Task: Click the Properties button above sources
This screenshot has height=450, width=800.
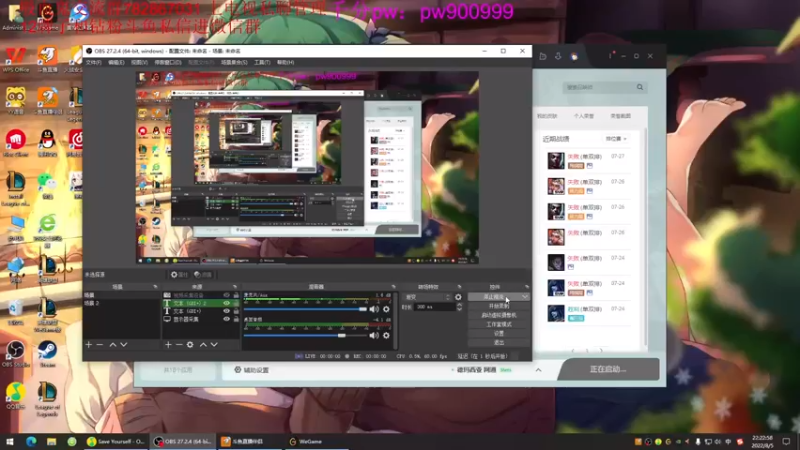Action: [x=179, y=274]
